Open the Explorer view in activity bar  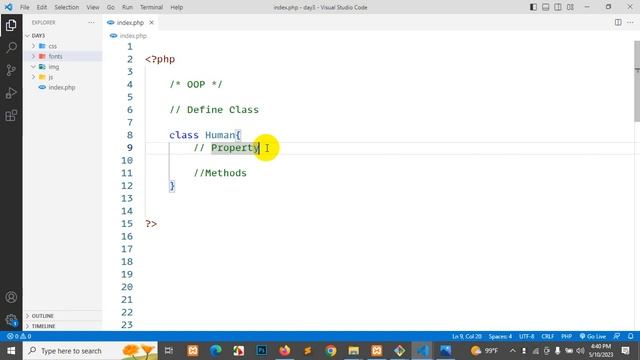pyautogui.click(x=11, y=25)
